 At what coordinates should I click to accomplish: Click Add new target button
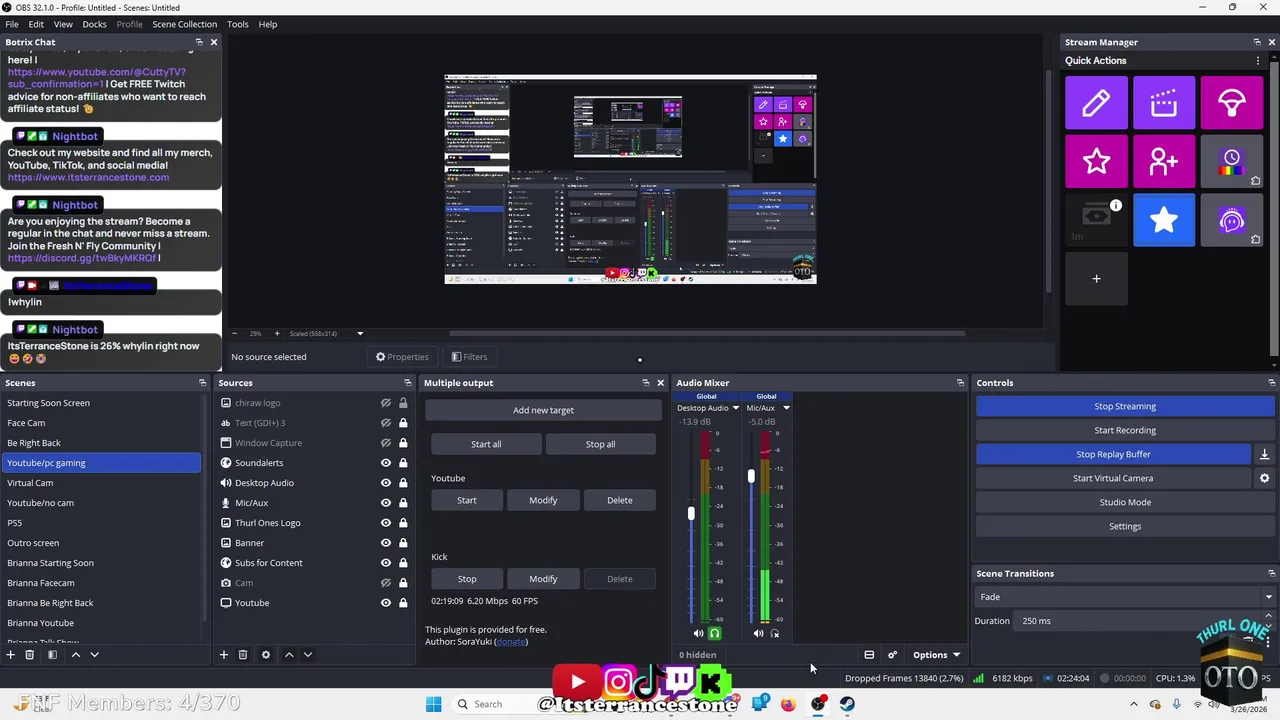pos(543,410)
